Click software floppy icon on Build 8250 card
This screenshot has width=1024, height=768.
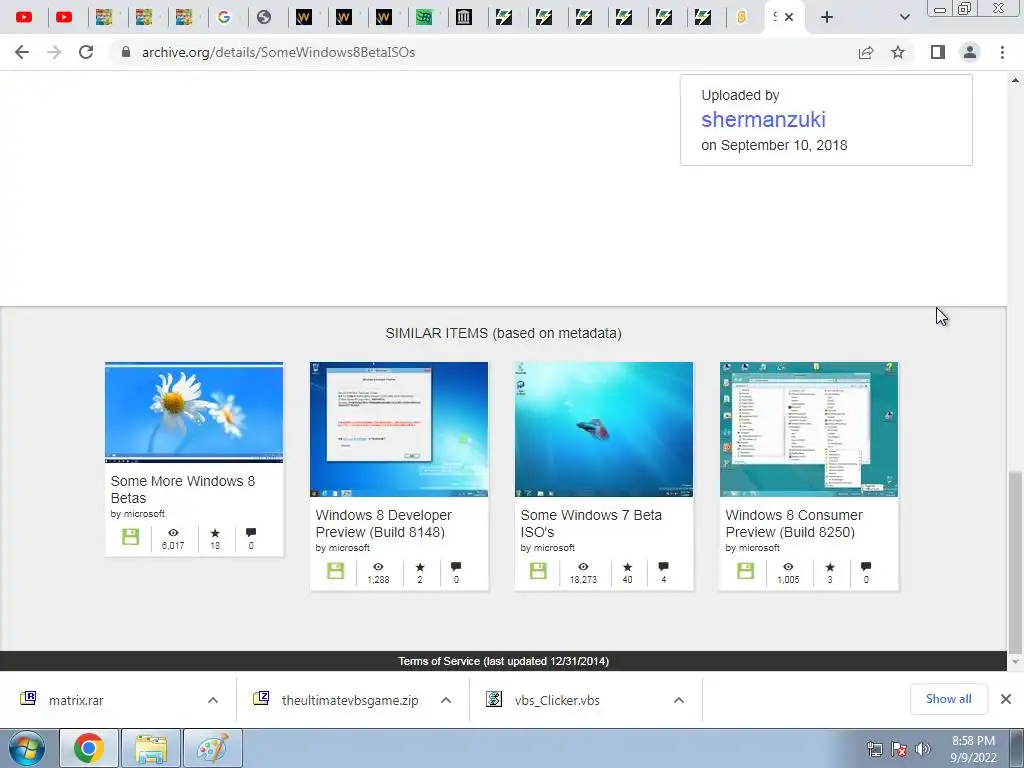click(745, 571)
